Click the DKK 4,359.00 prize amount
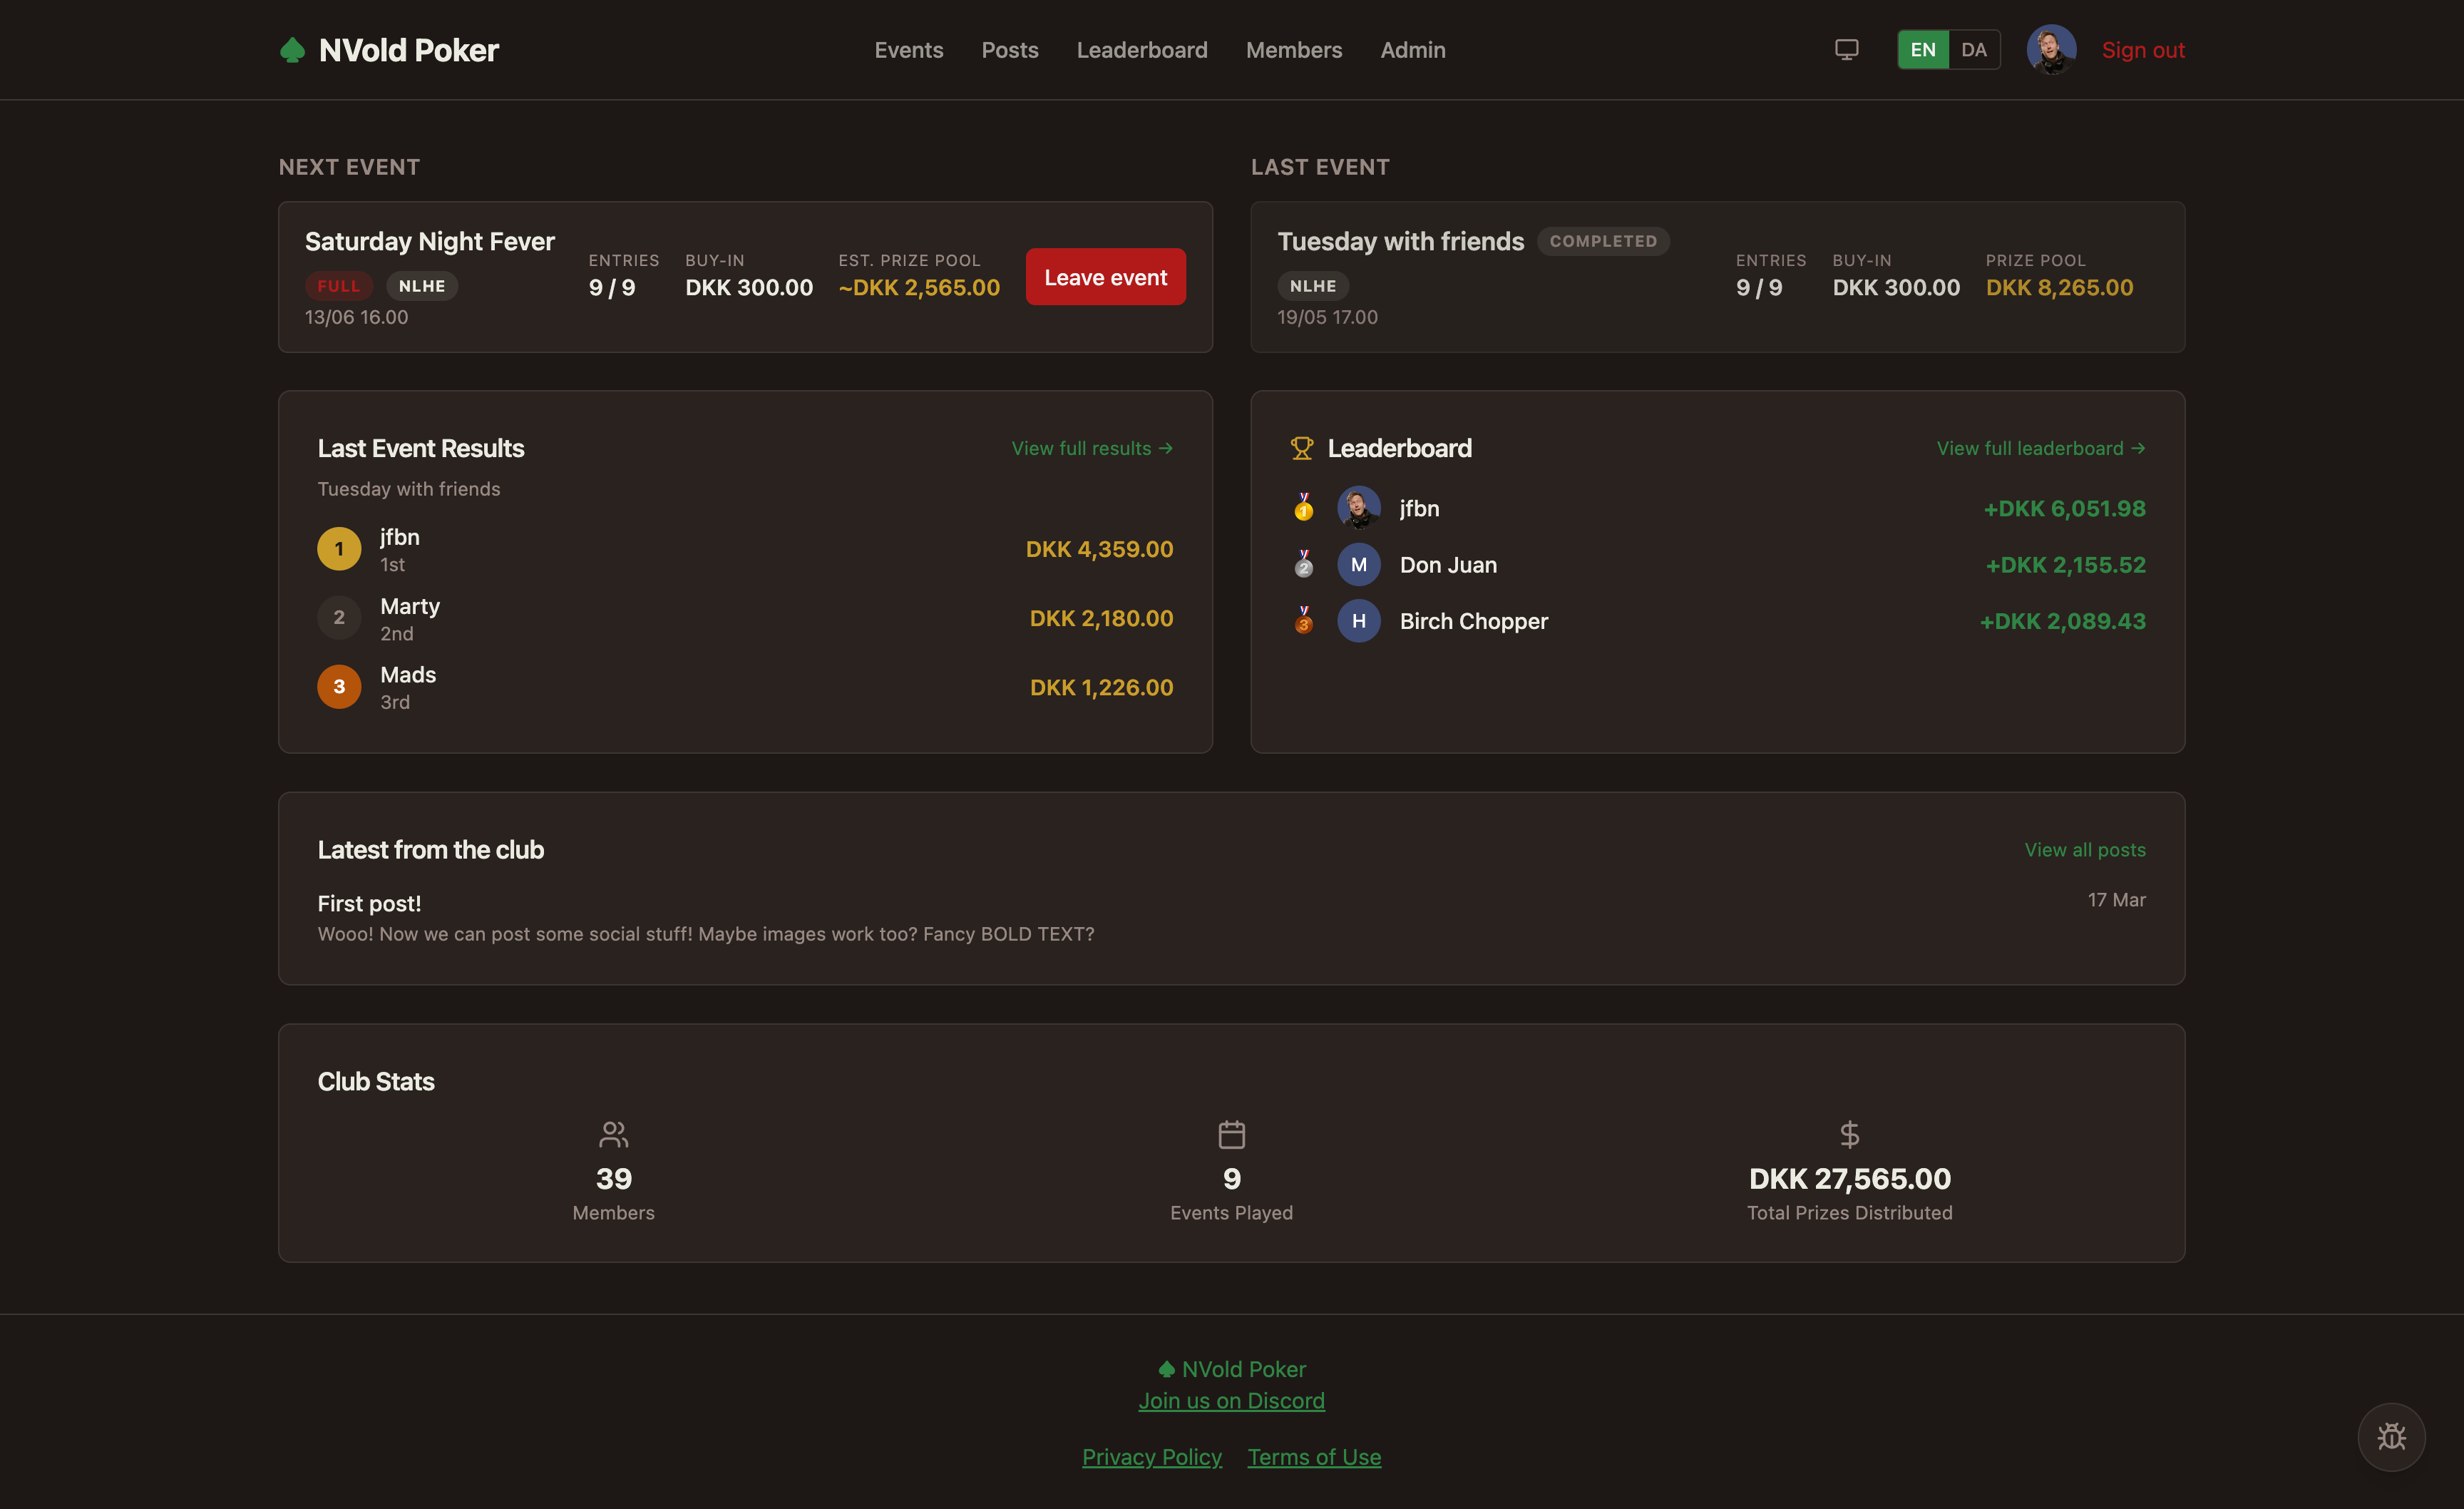2464x1509 pixels. 1099,549
